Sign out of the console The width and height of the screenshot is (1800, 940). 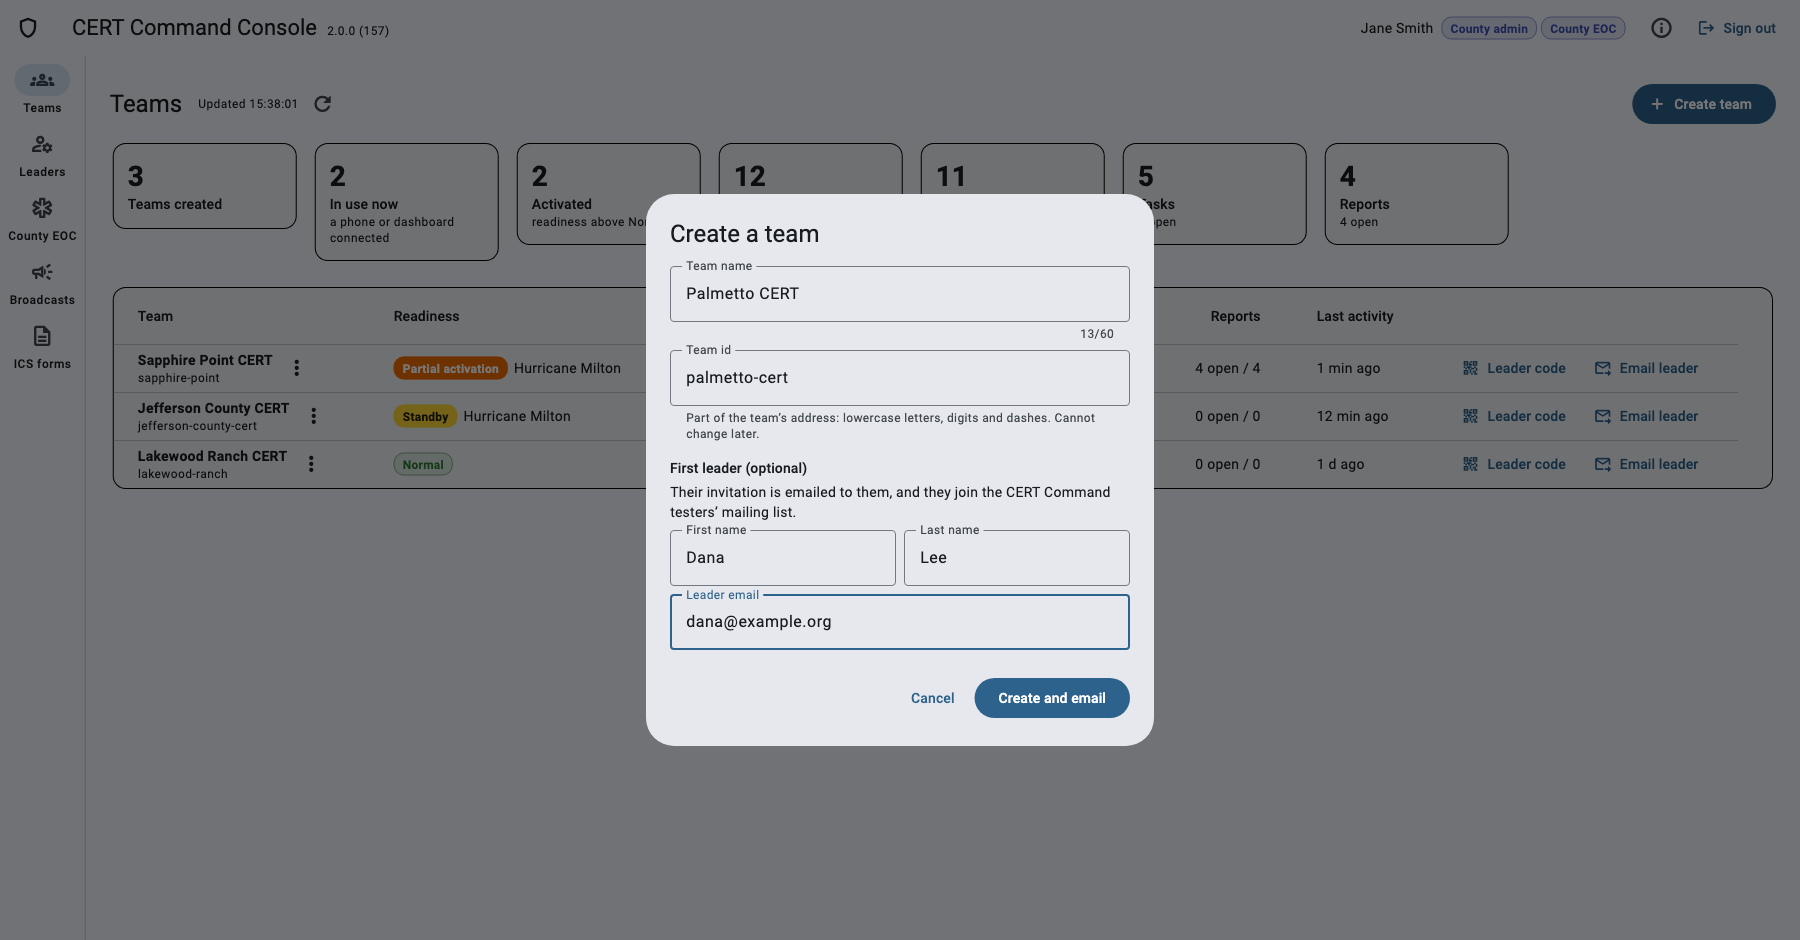click(x=1737, y=28)
